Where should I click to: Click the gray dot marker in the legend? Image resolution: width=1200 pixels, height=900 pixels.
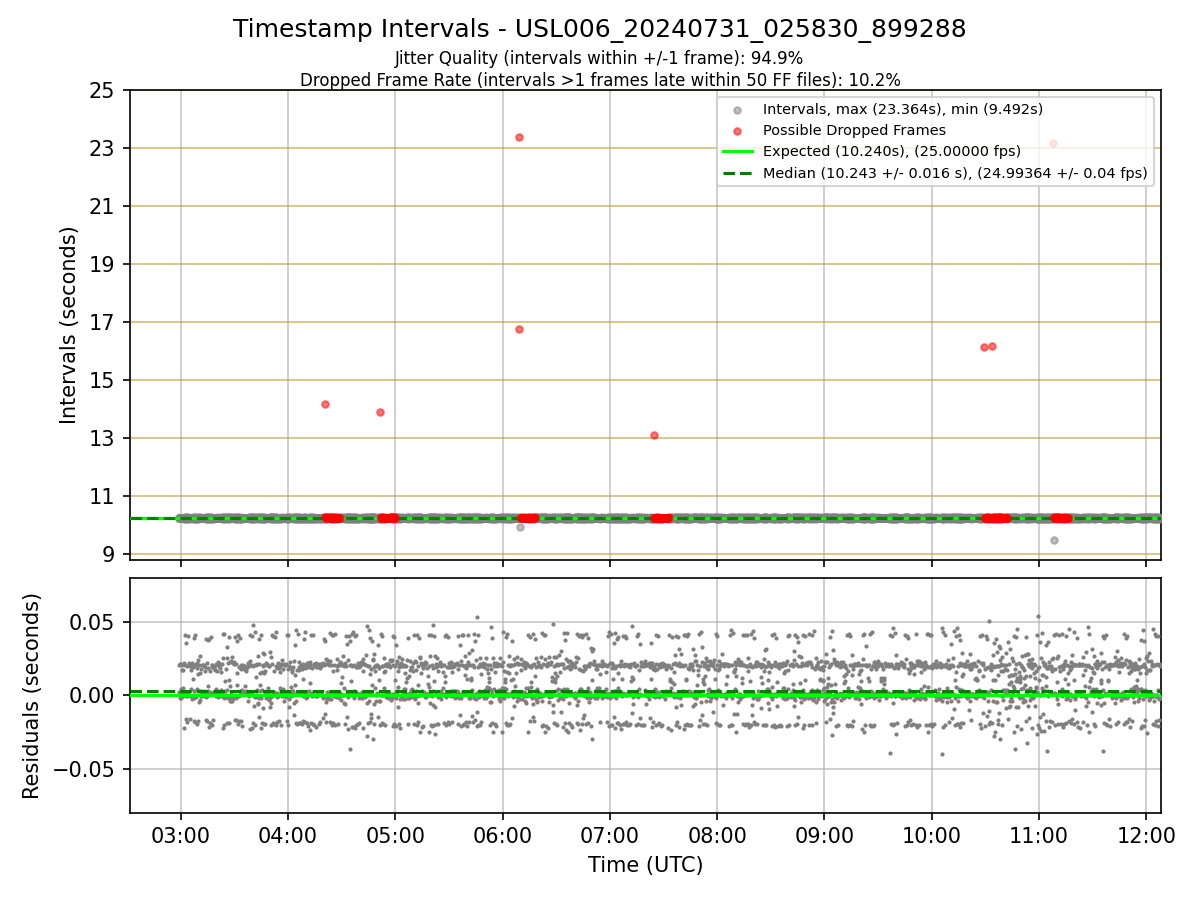737,109
